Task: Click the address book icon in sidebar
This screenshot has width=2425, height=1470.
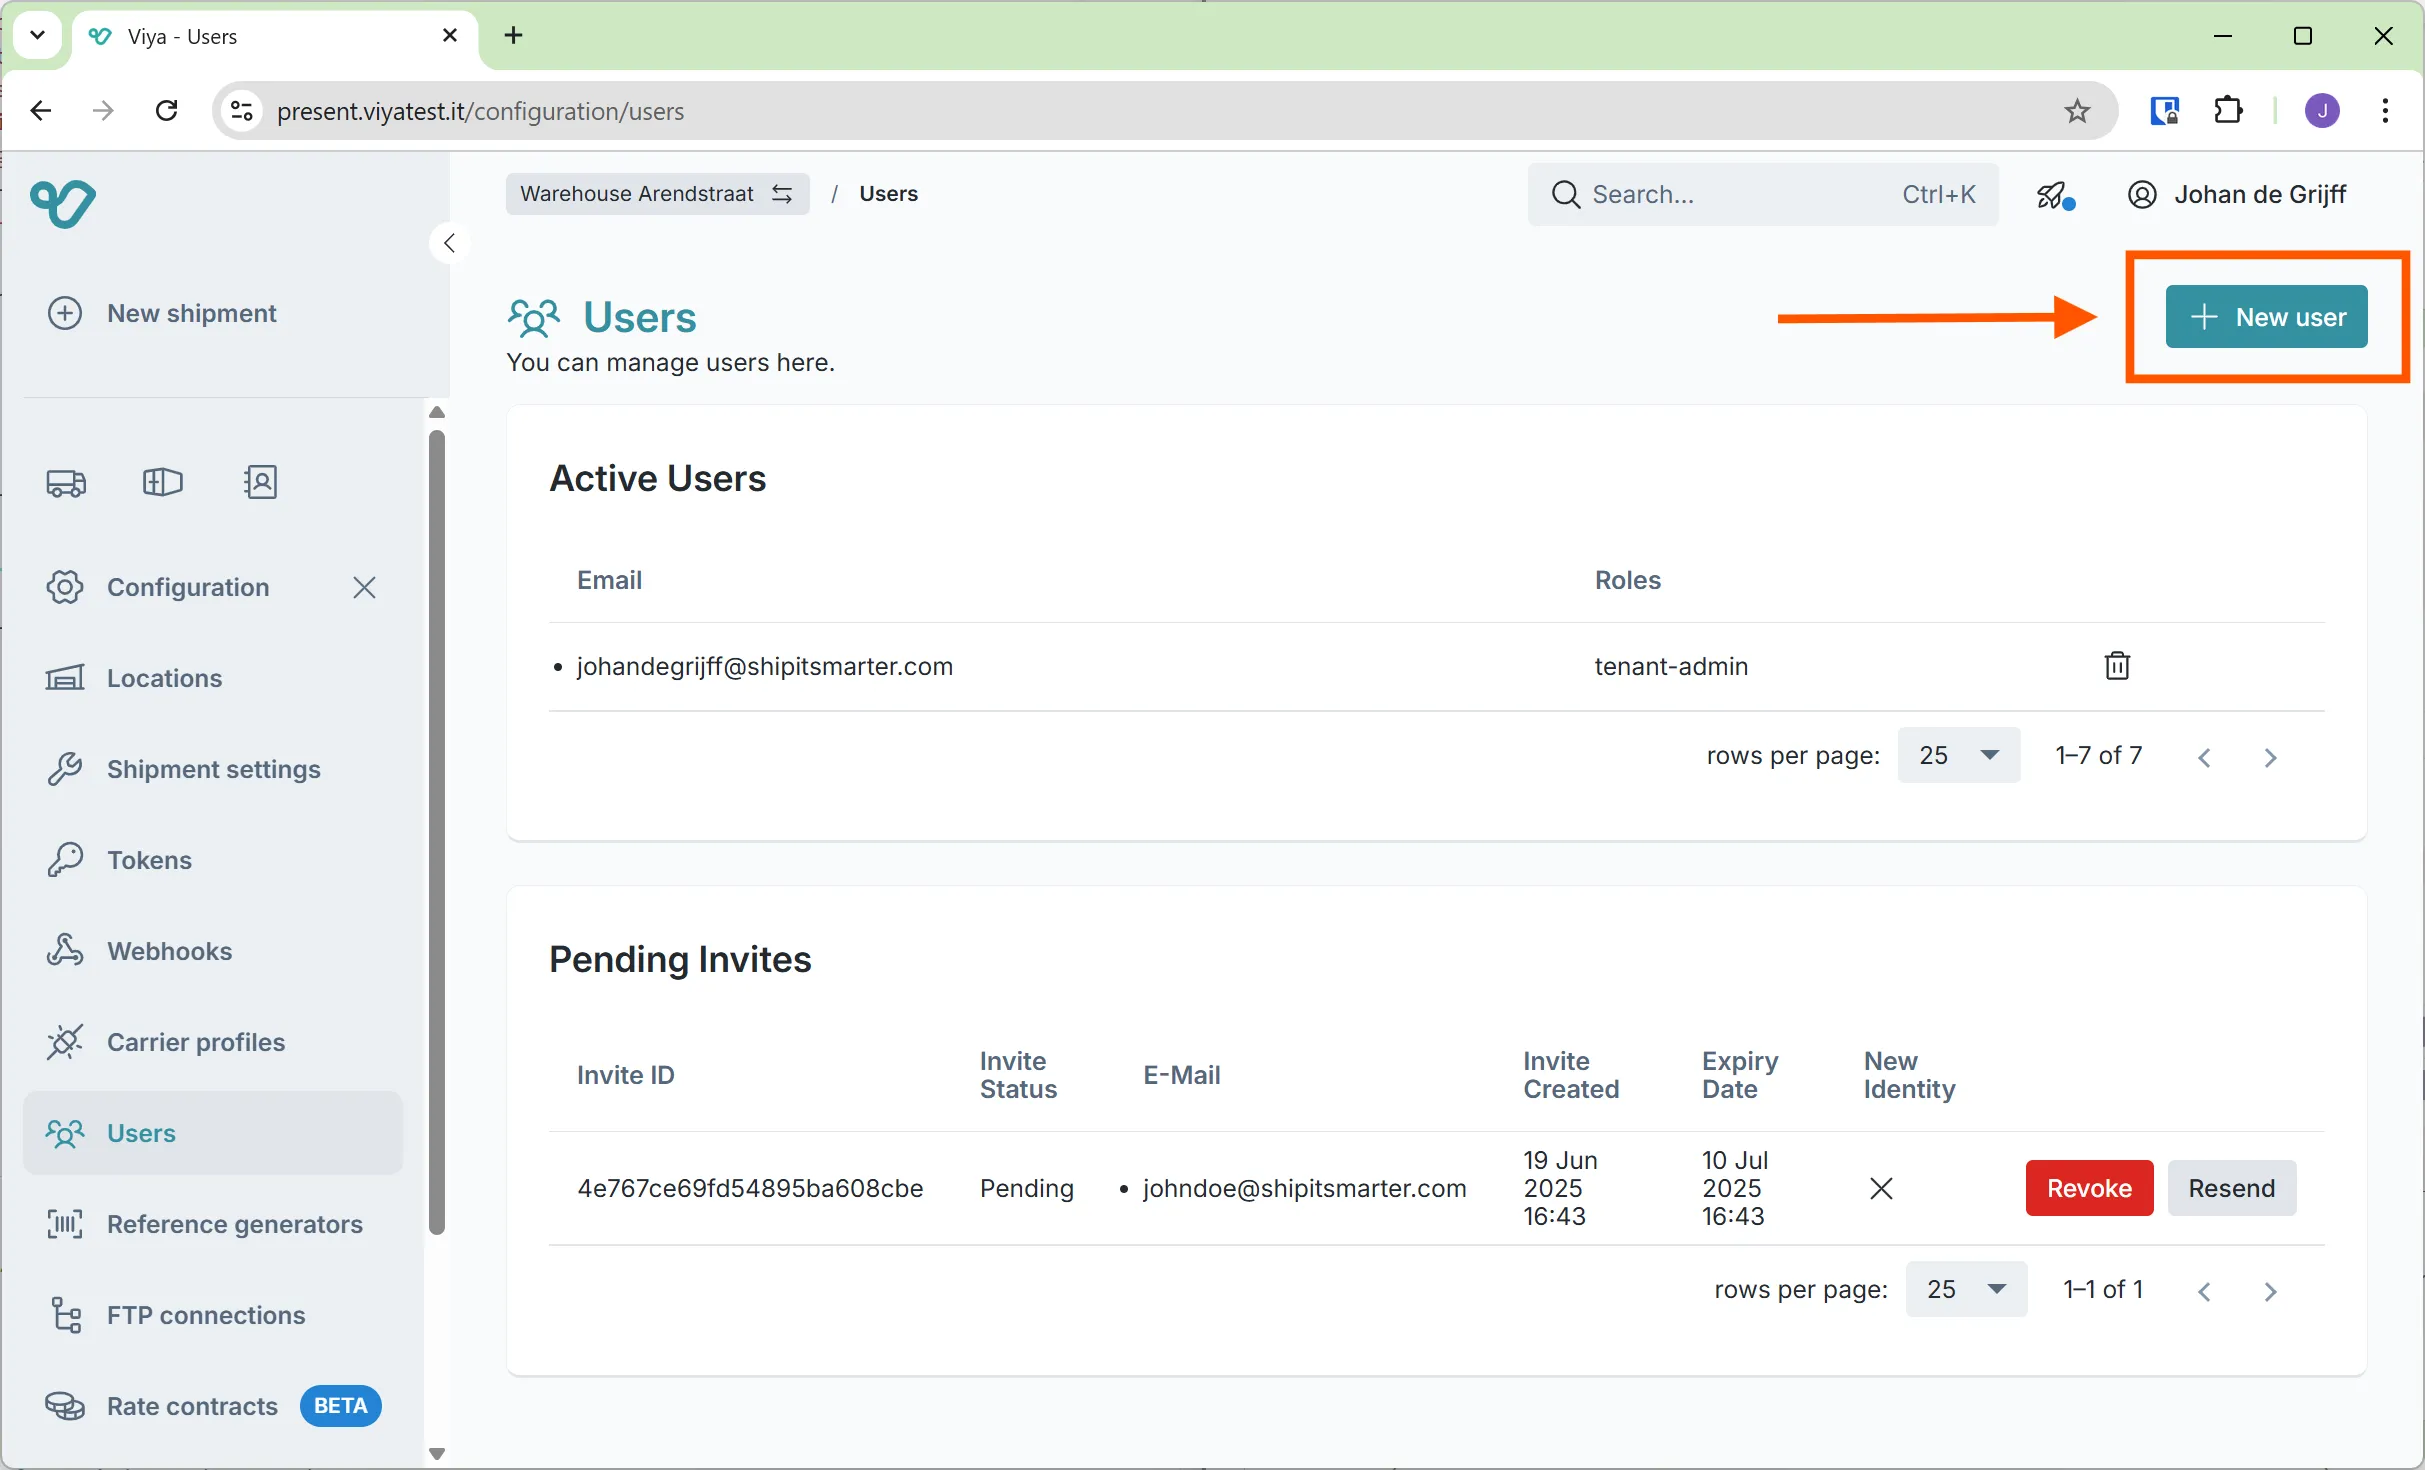Action: pyautogui.click(x=261, y=482)
